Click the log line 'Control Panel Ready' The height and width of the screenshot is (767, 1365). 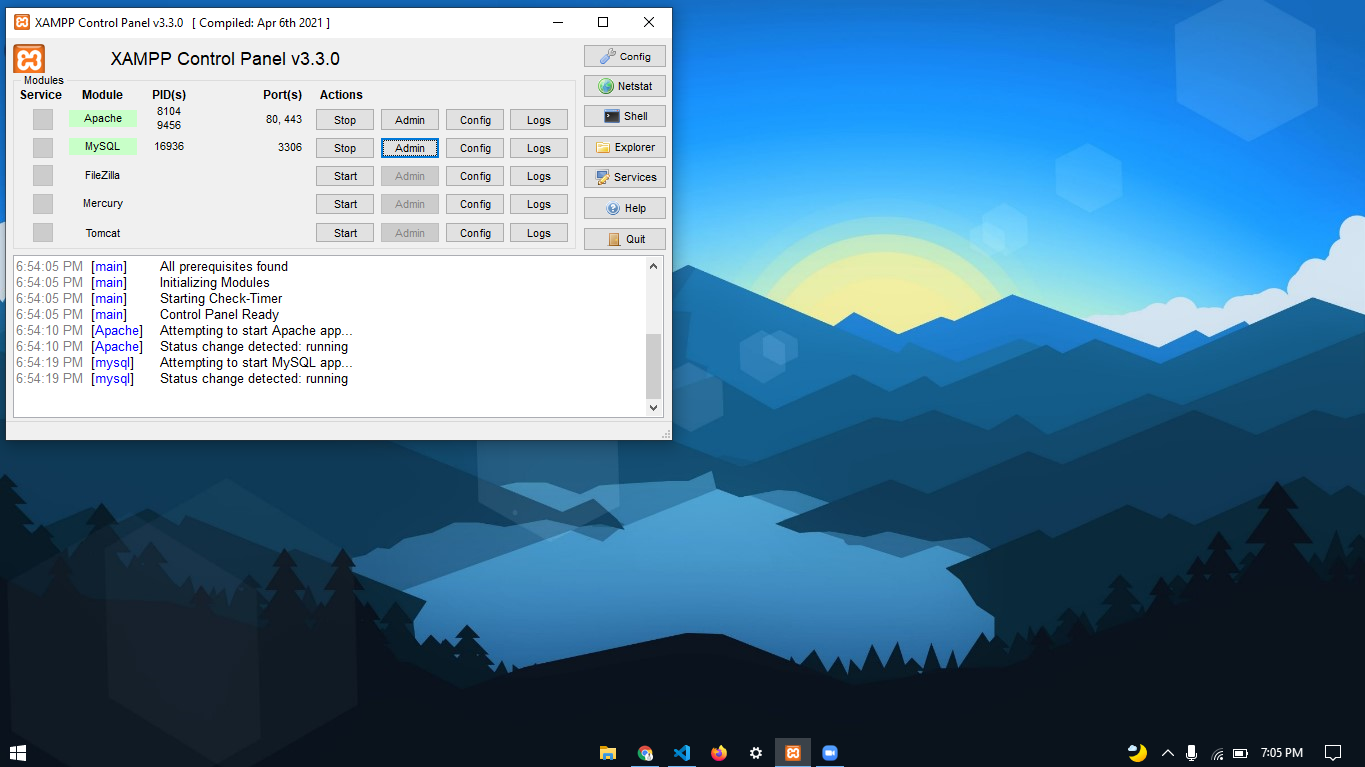[219, 314]
